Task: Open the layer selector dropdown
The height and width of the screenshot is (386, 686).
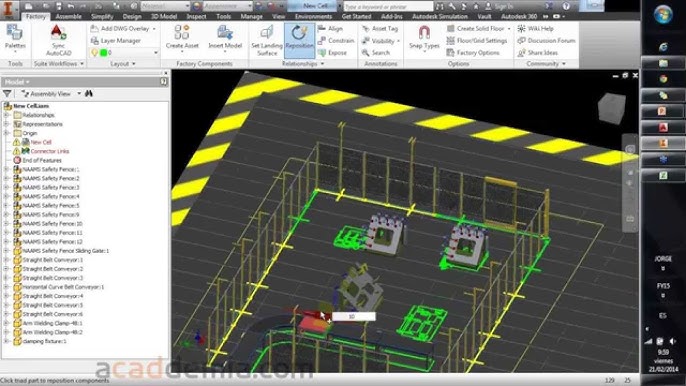Action: coord(156,53)
